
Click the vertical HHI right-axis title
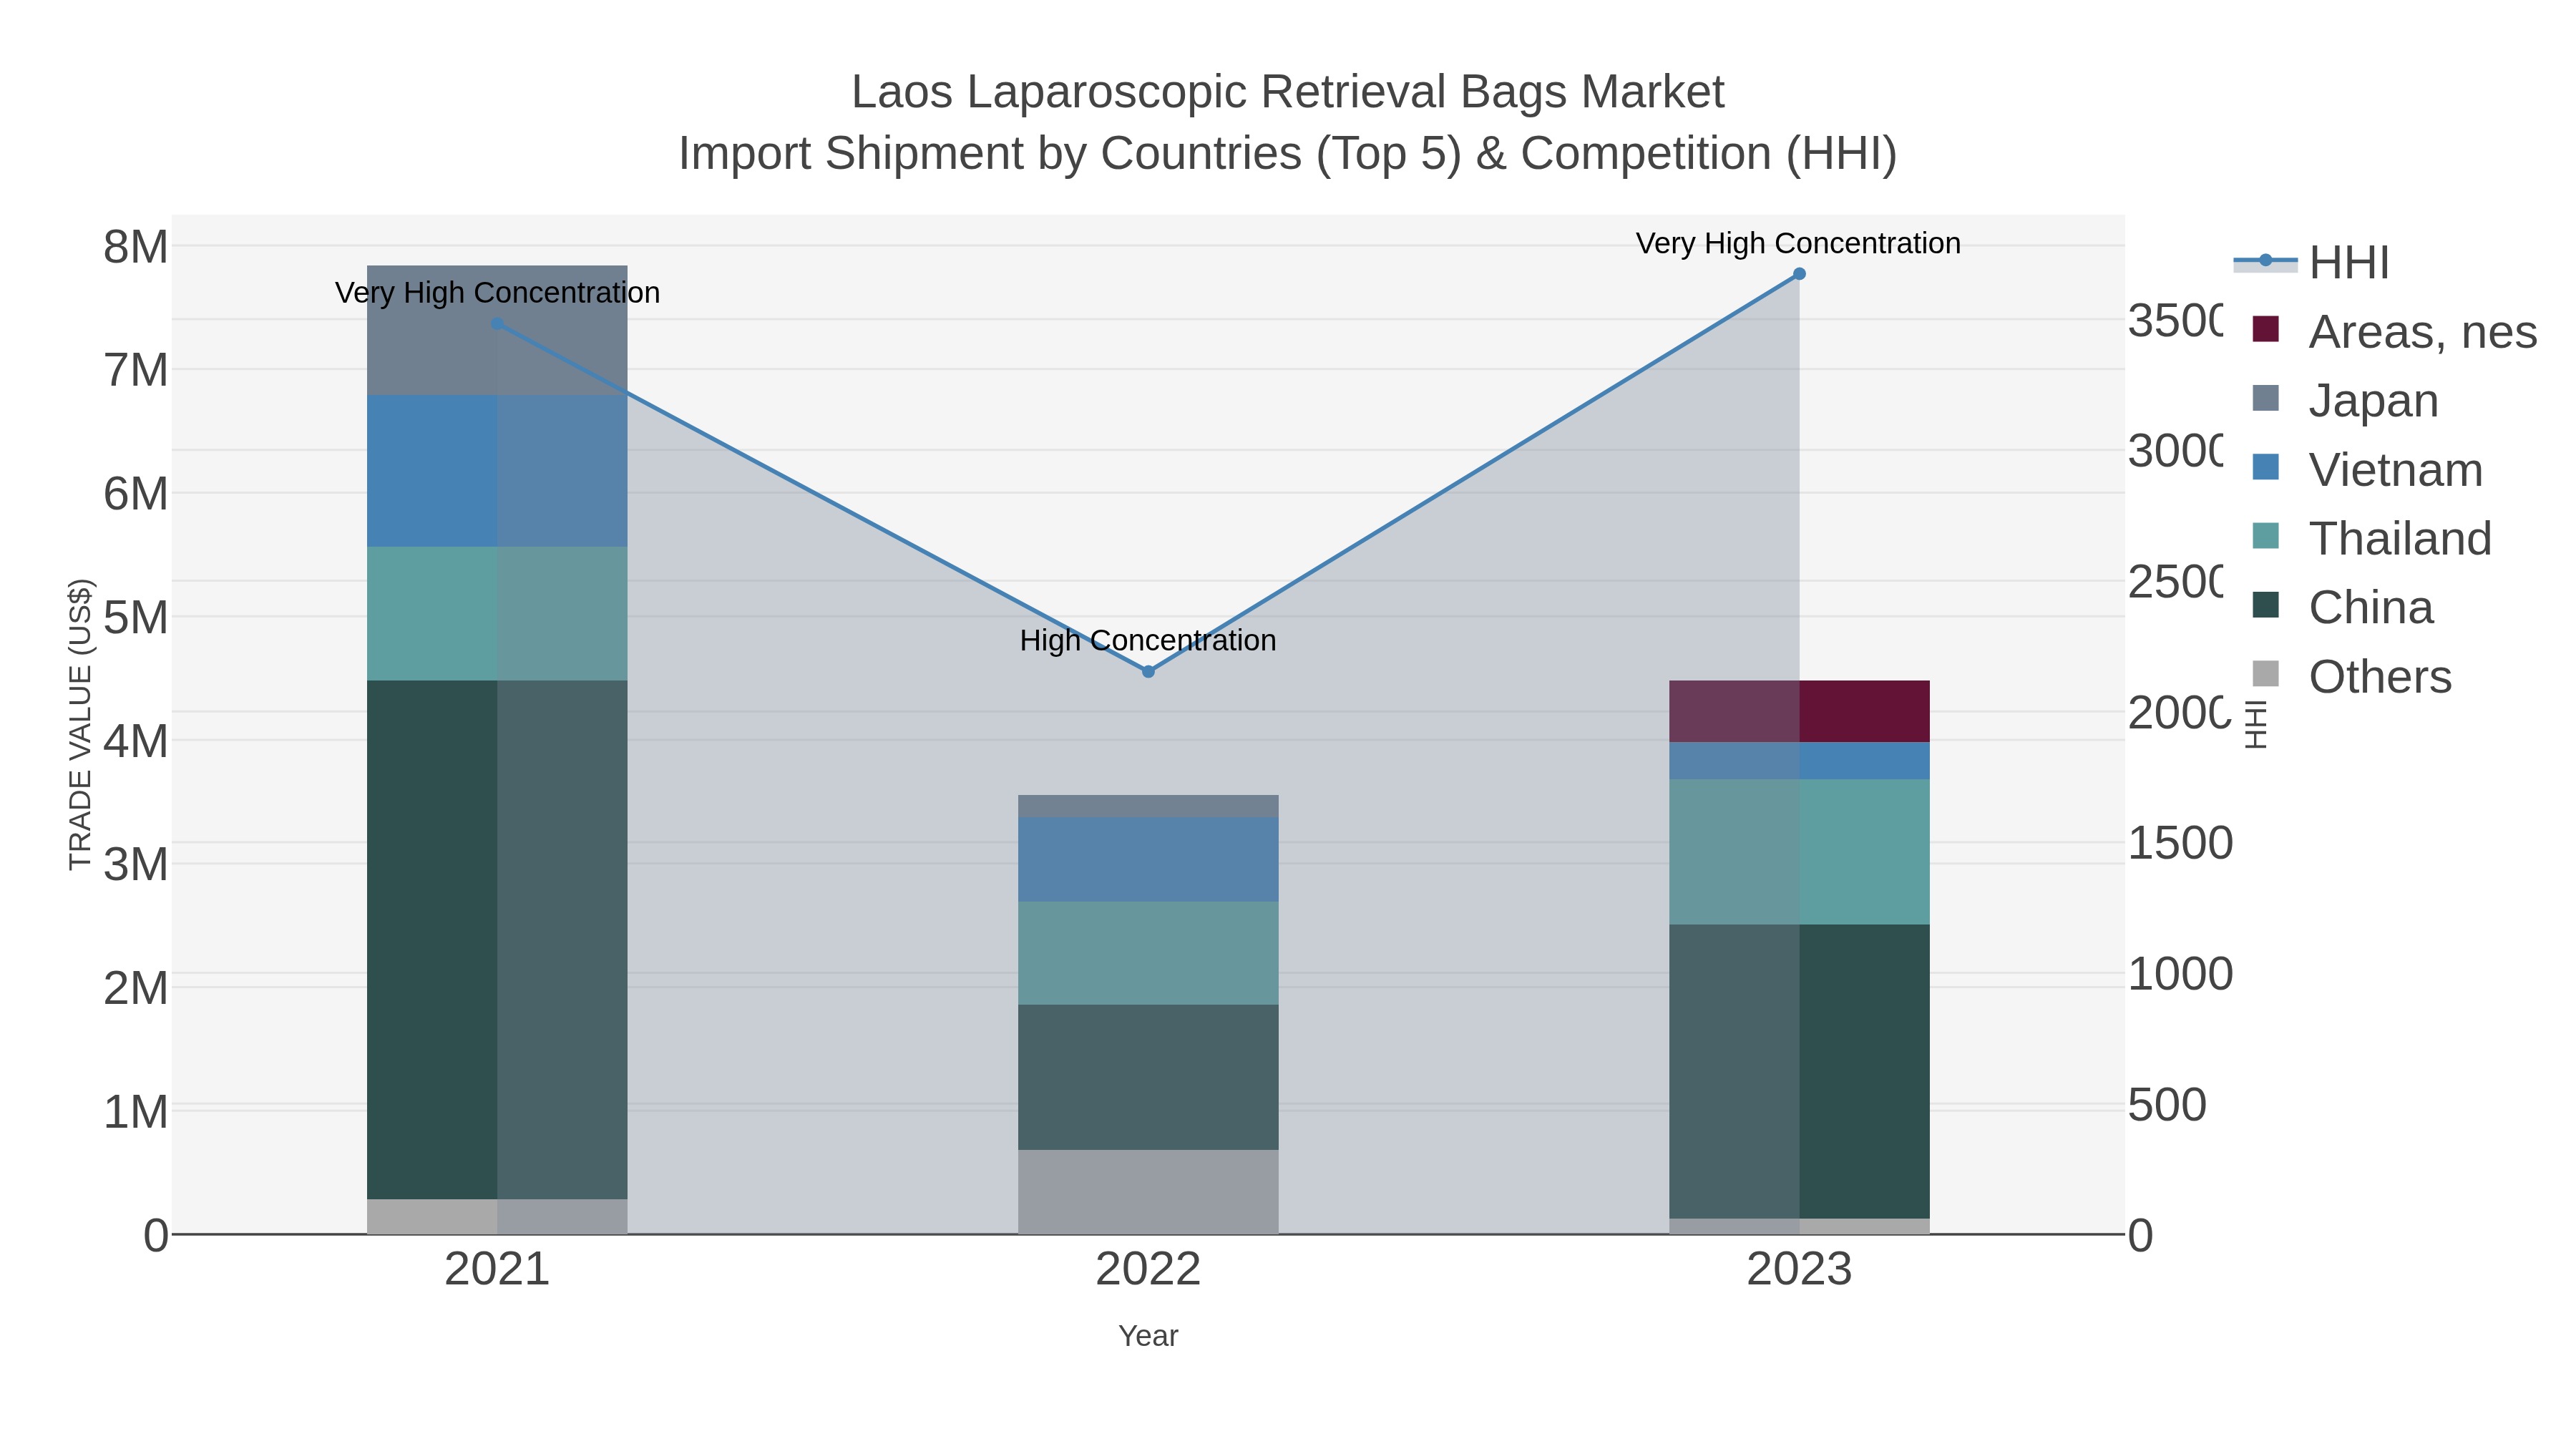(x=2255, y=724)
